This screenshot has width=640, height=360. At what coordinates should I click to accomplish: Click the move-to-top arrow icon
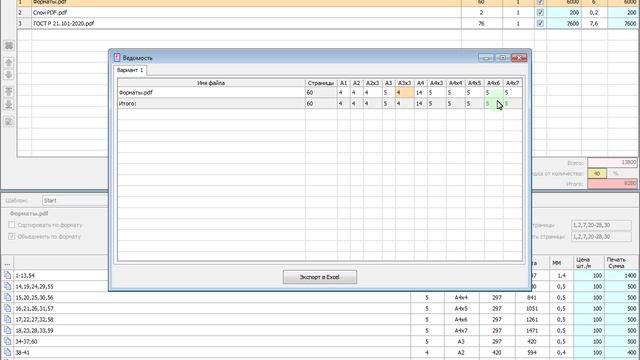[9, 92]
